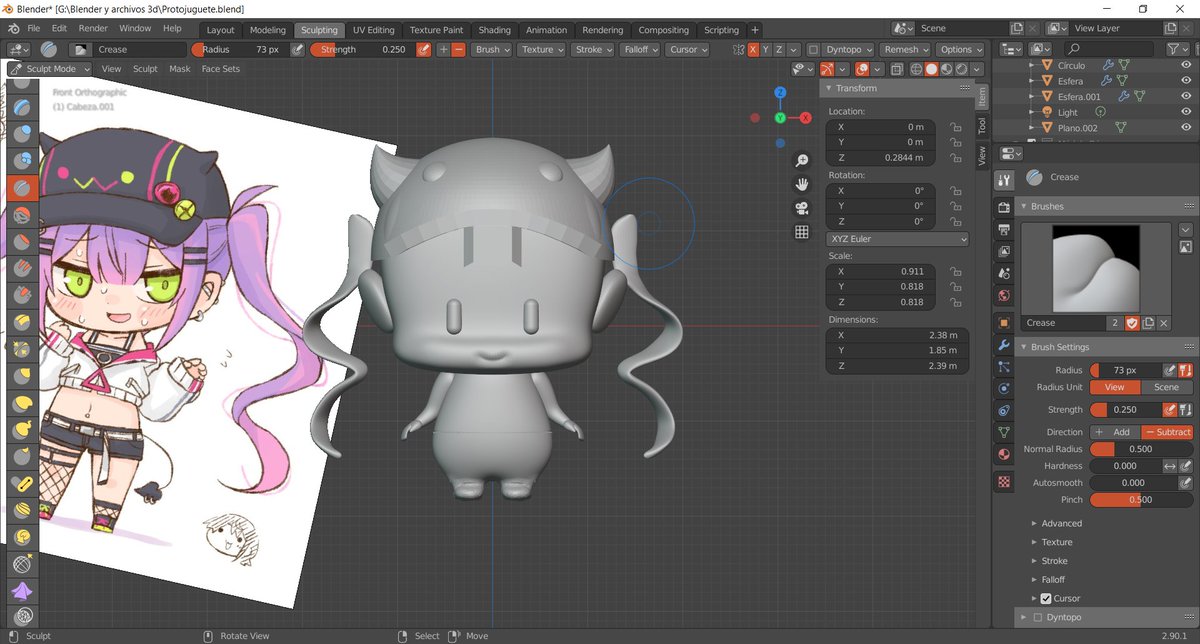The width and height of the screenshot is (1200, 644).
Task: Set brush direction to Add
Action: click(1115, 432)
